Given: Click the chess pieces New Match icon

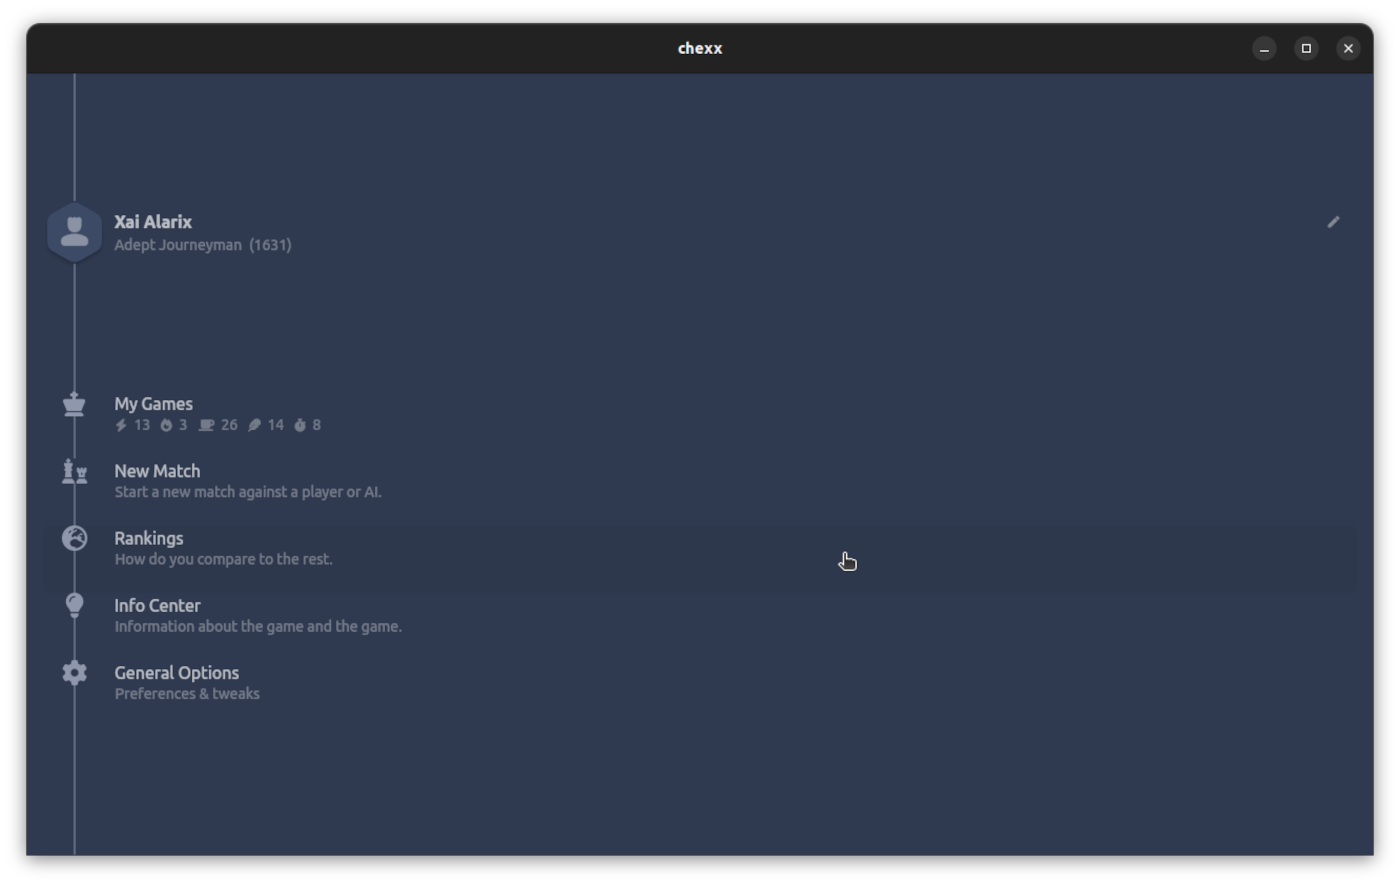Looking at the screenshot, I should [x=74, y=471].
